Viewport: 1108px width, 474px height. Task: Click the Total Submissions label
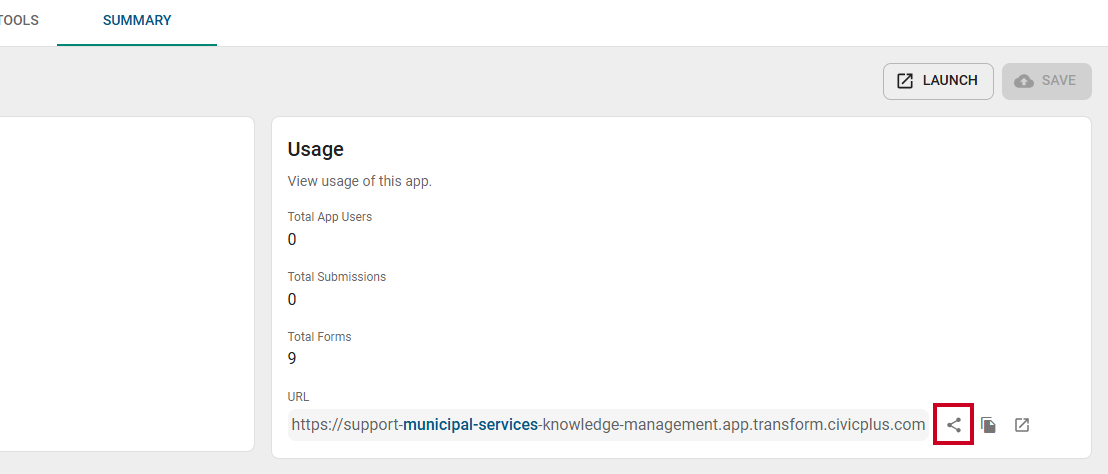tap(337, 277)
